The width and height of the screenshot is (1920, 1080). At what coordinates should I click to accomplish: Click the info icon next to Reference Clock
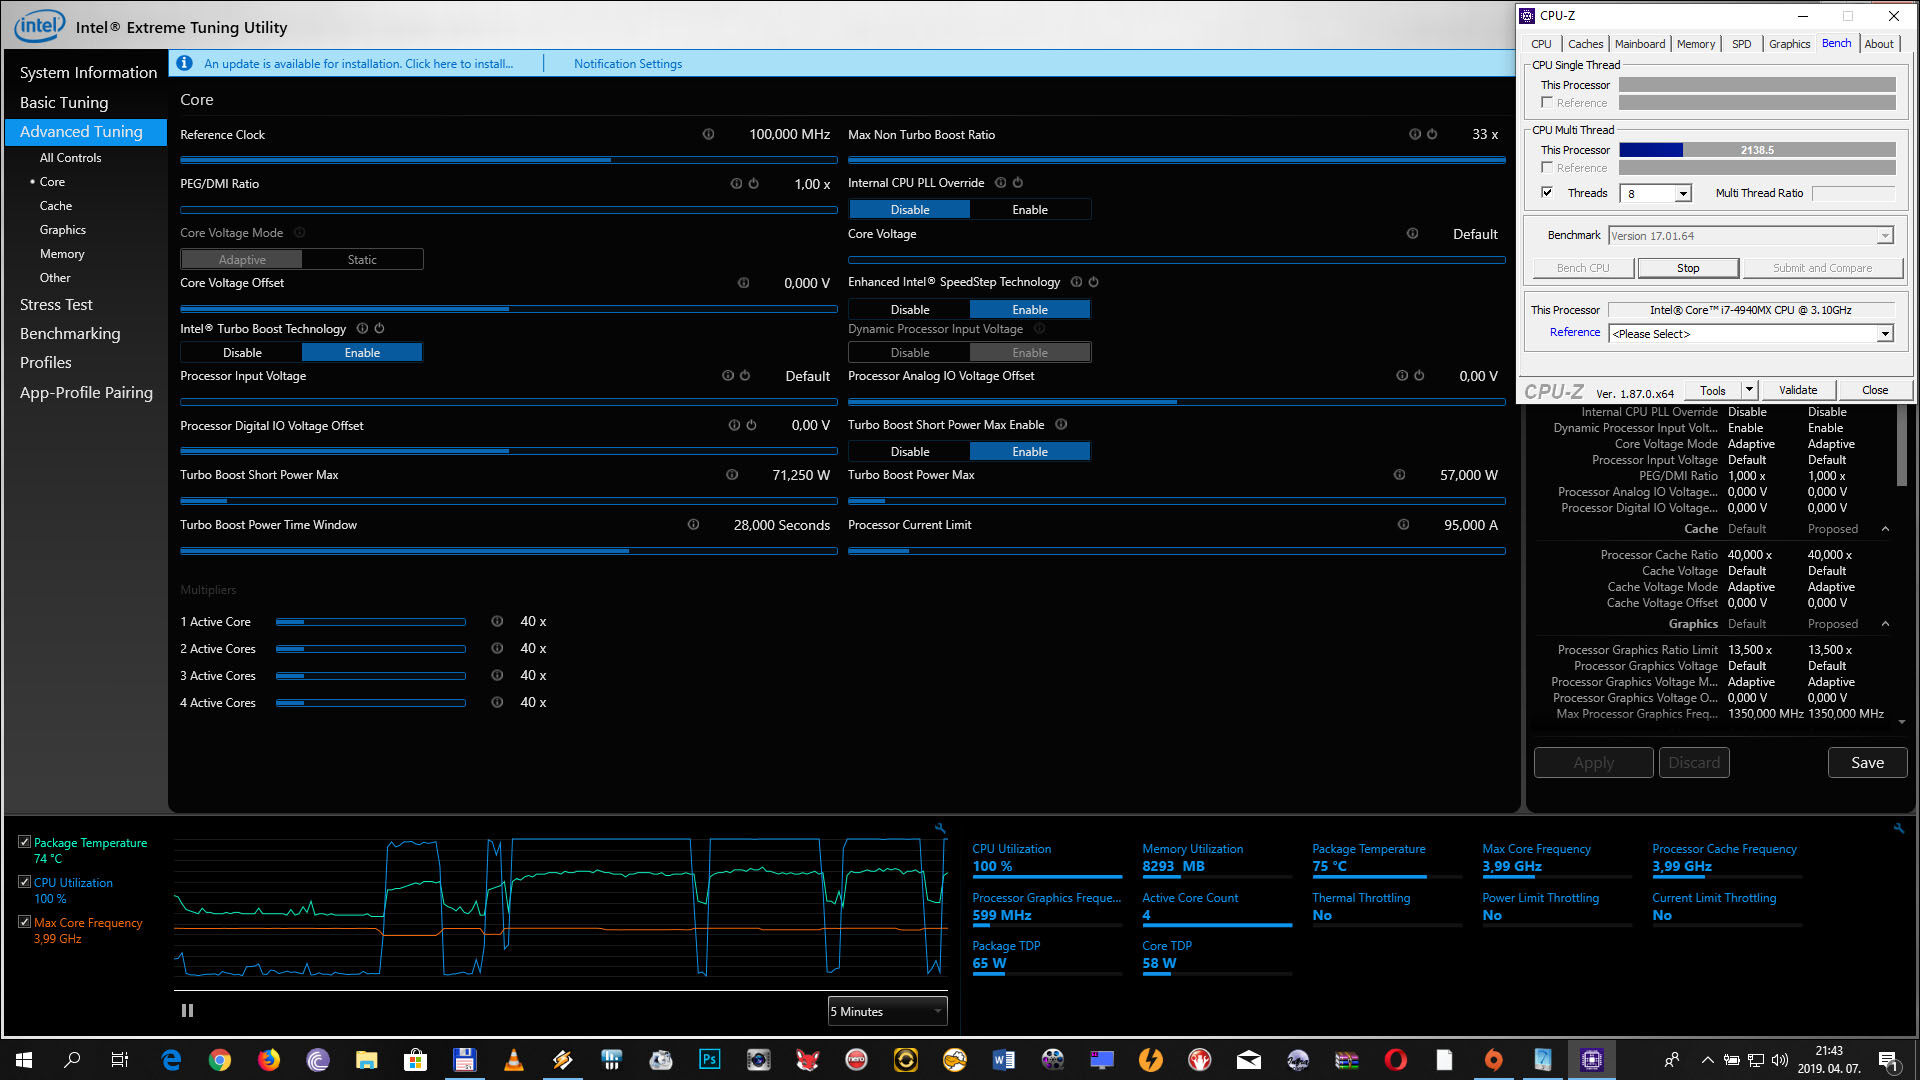pos(708,134)
